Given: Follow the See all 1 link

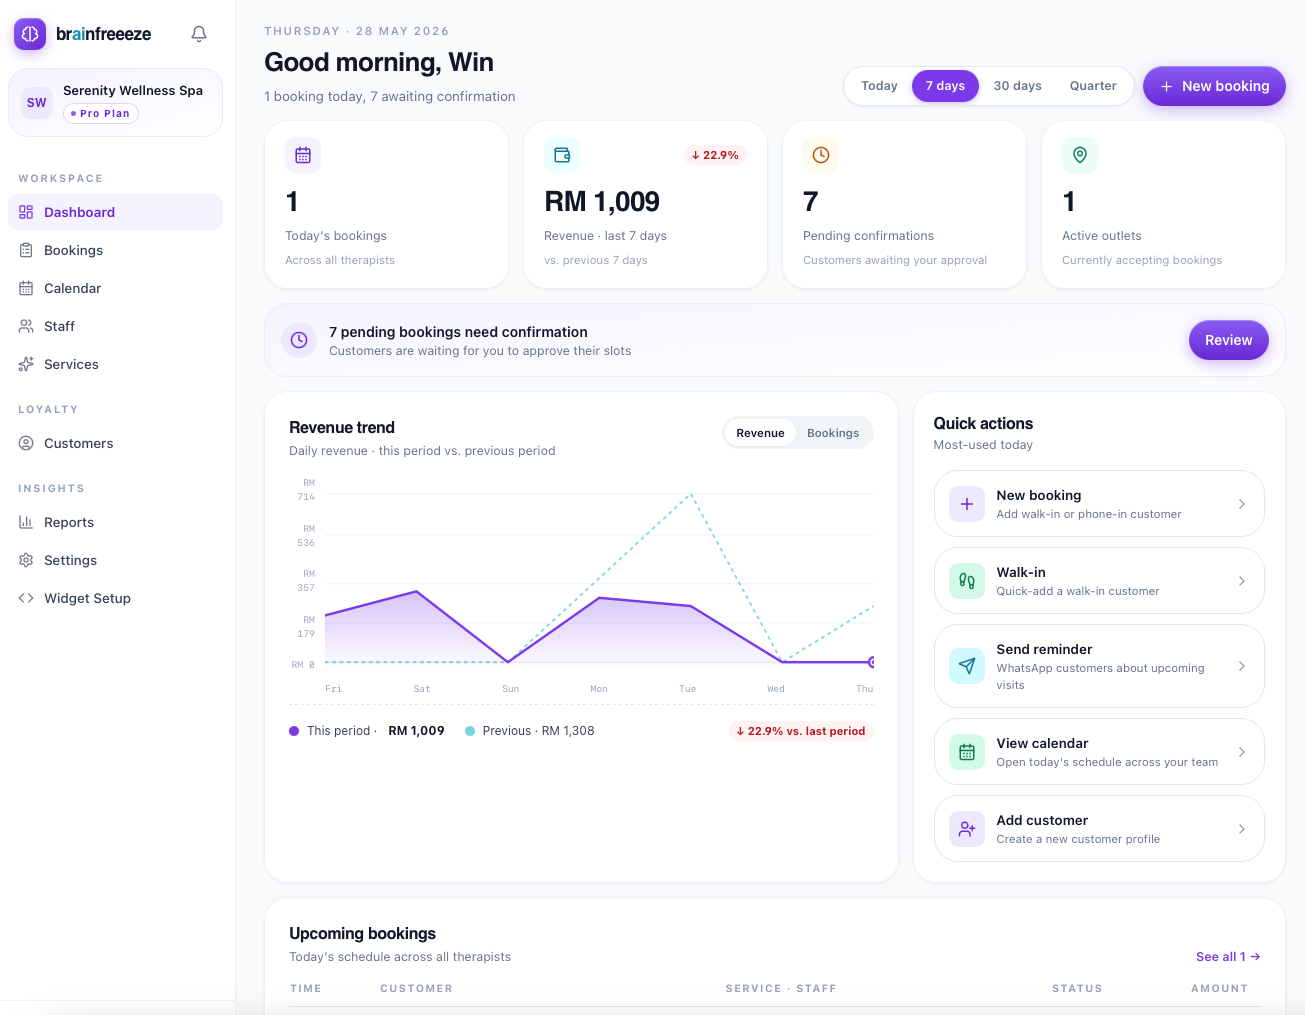Looking at the screenshot, I should pyautogui.click(x=1228, y=957).
